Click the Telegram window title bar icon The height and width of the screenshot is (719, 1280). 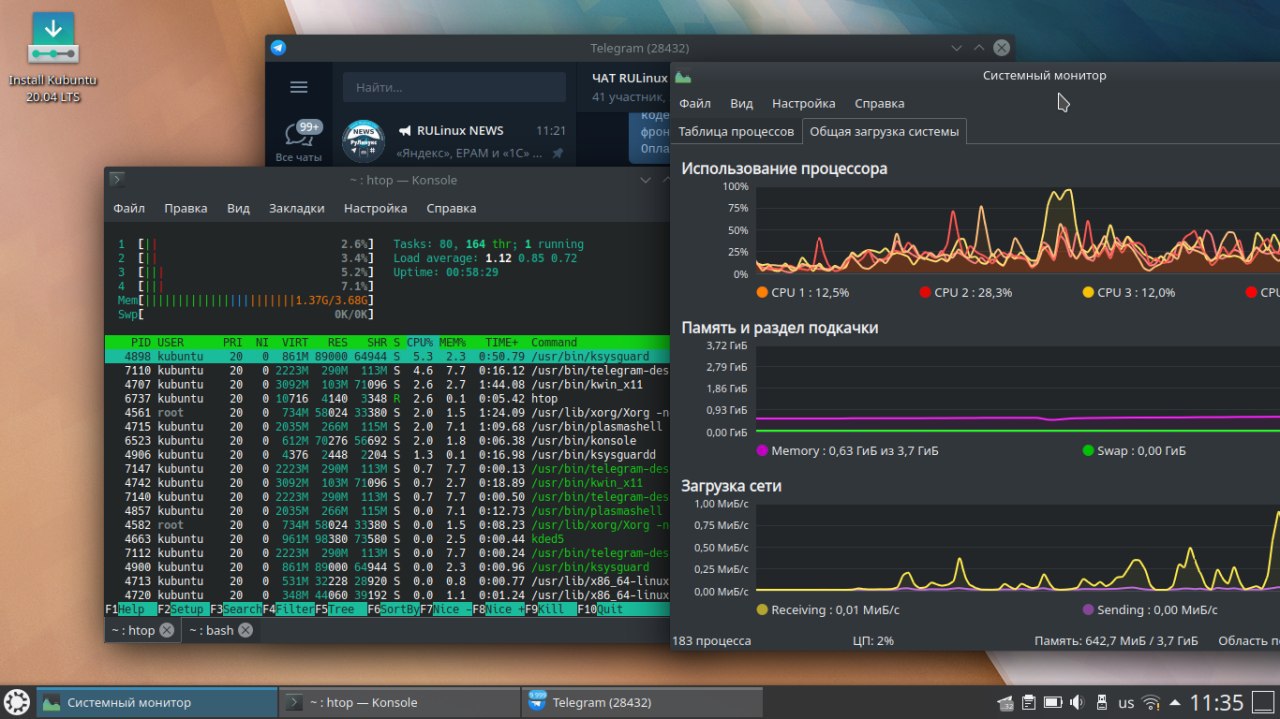[278, 48]
